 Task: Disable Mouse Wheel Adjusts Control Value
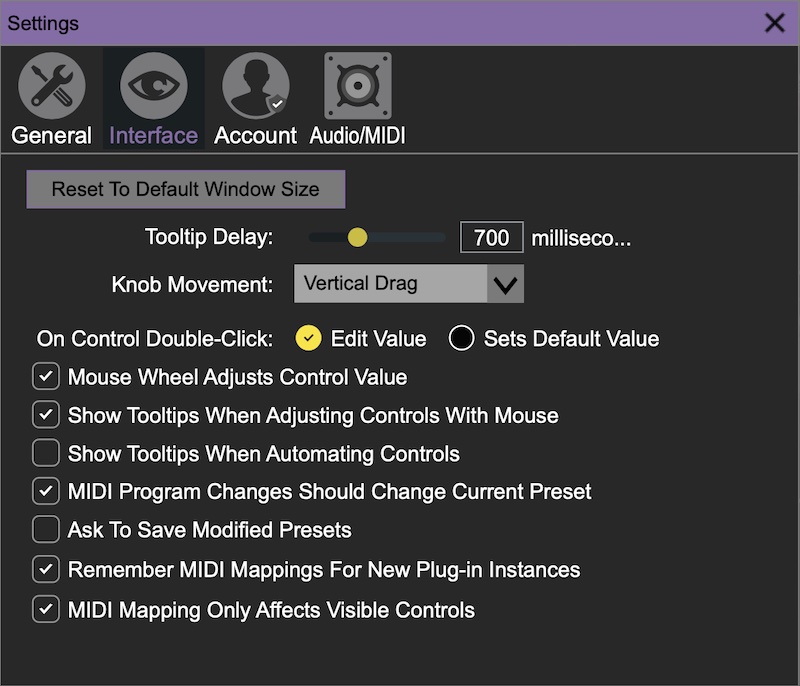46,377
